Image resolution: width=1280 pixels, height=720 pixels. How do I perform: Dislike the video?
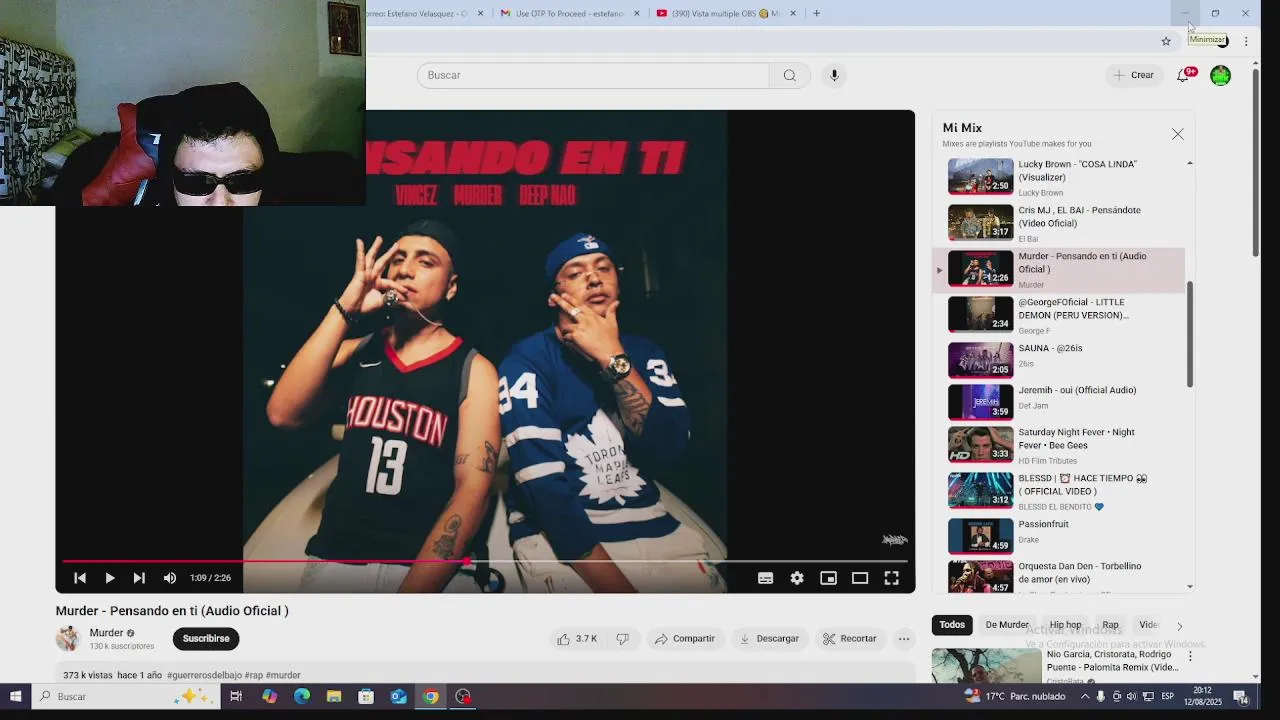[623, 638]
